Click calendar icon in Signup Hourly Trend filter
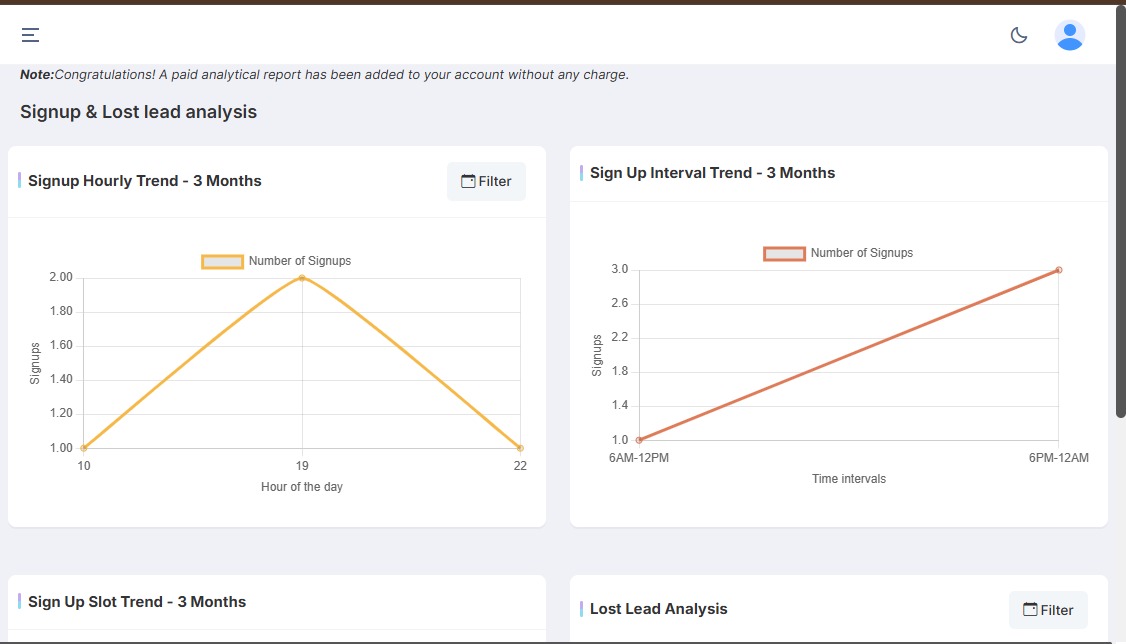Viewport: 1126px width, 644px height. point(467,181)
